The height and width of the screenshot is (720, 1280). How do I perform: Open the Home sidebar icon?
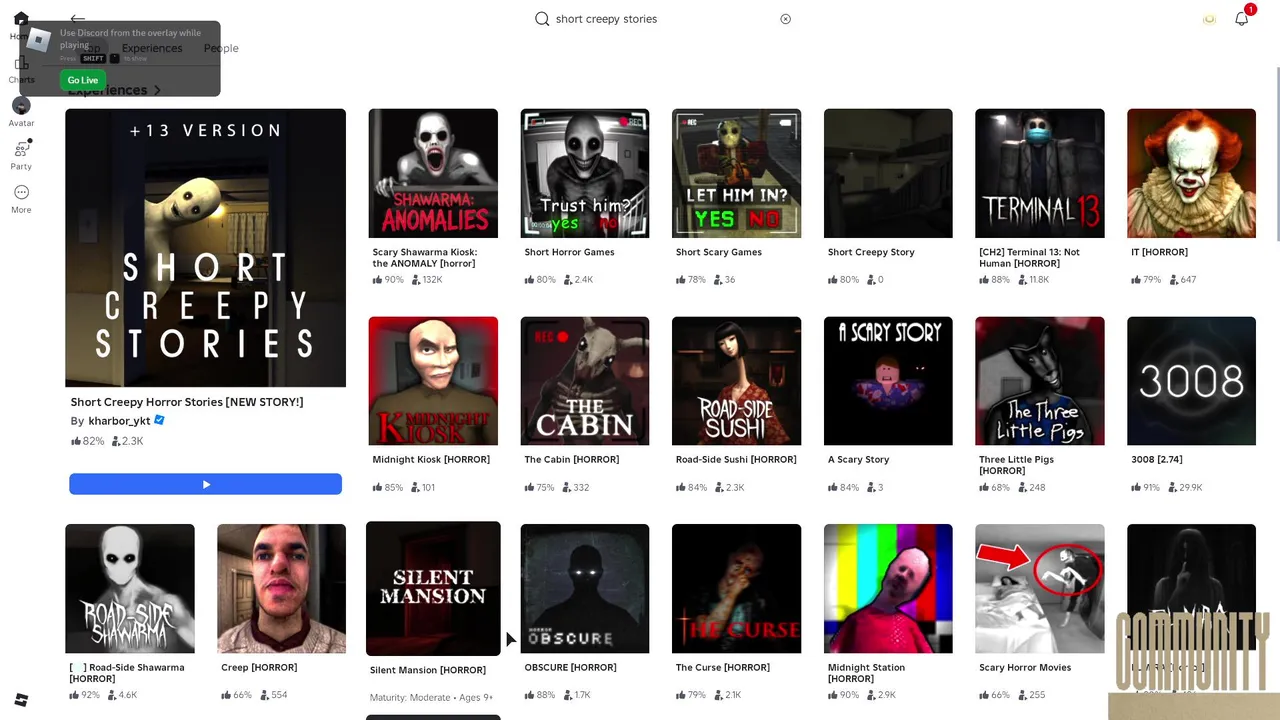20,19
